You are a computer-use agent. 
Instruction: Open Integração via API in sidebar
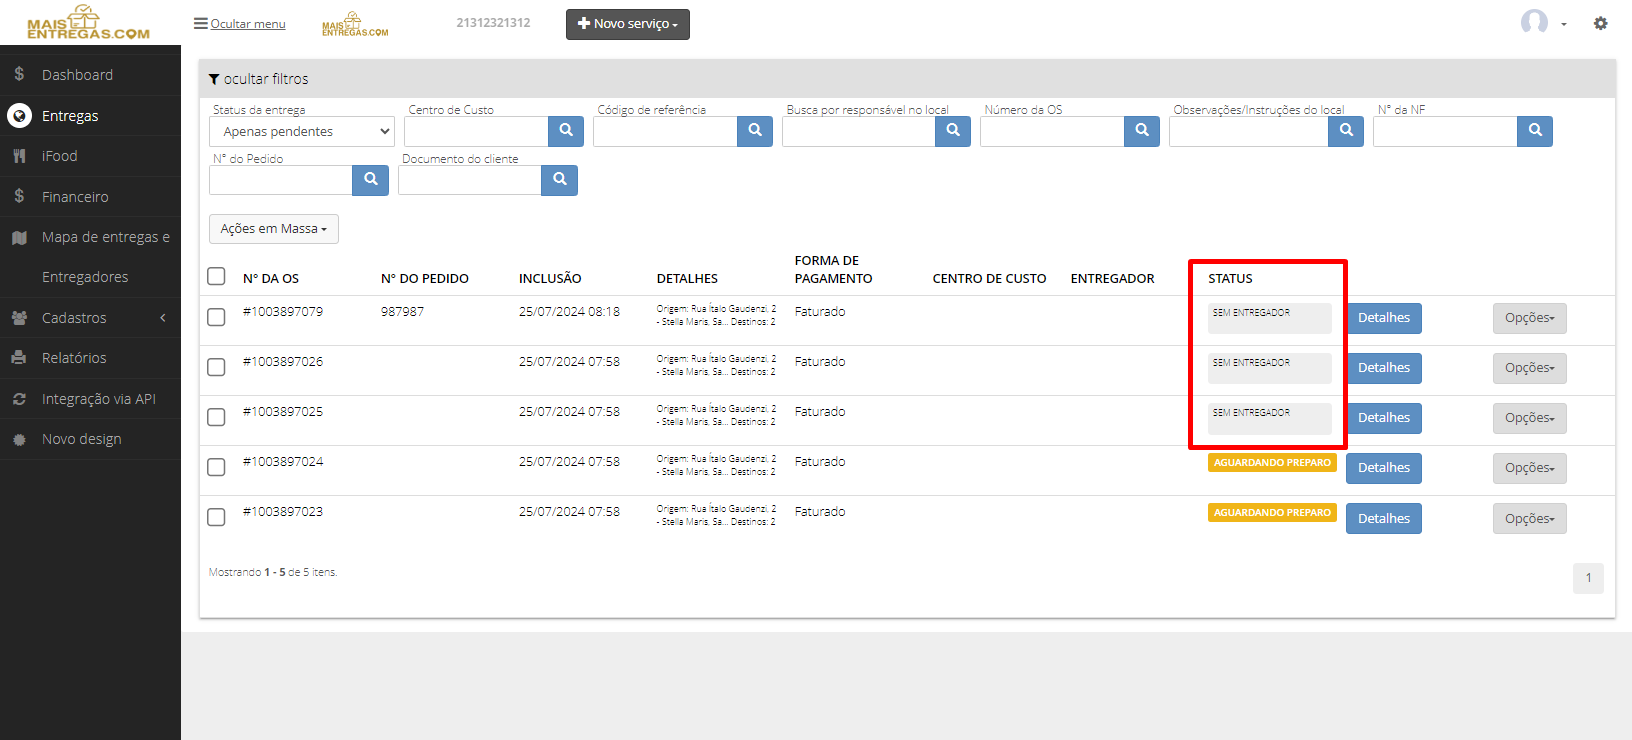click(x=90, y=399)
